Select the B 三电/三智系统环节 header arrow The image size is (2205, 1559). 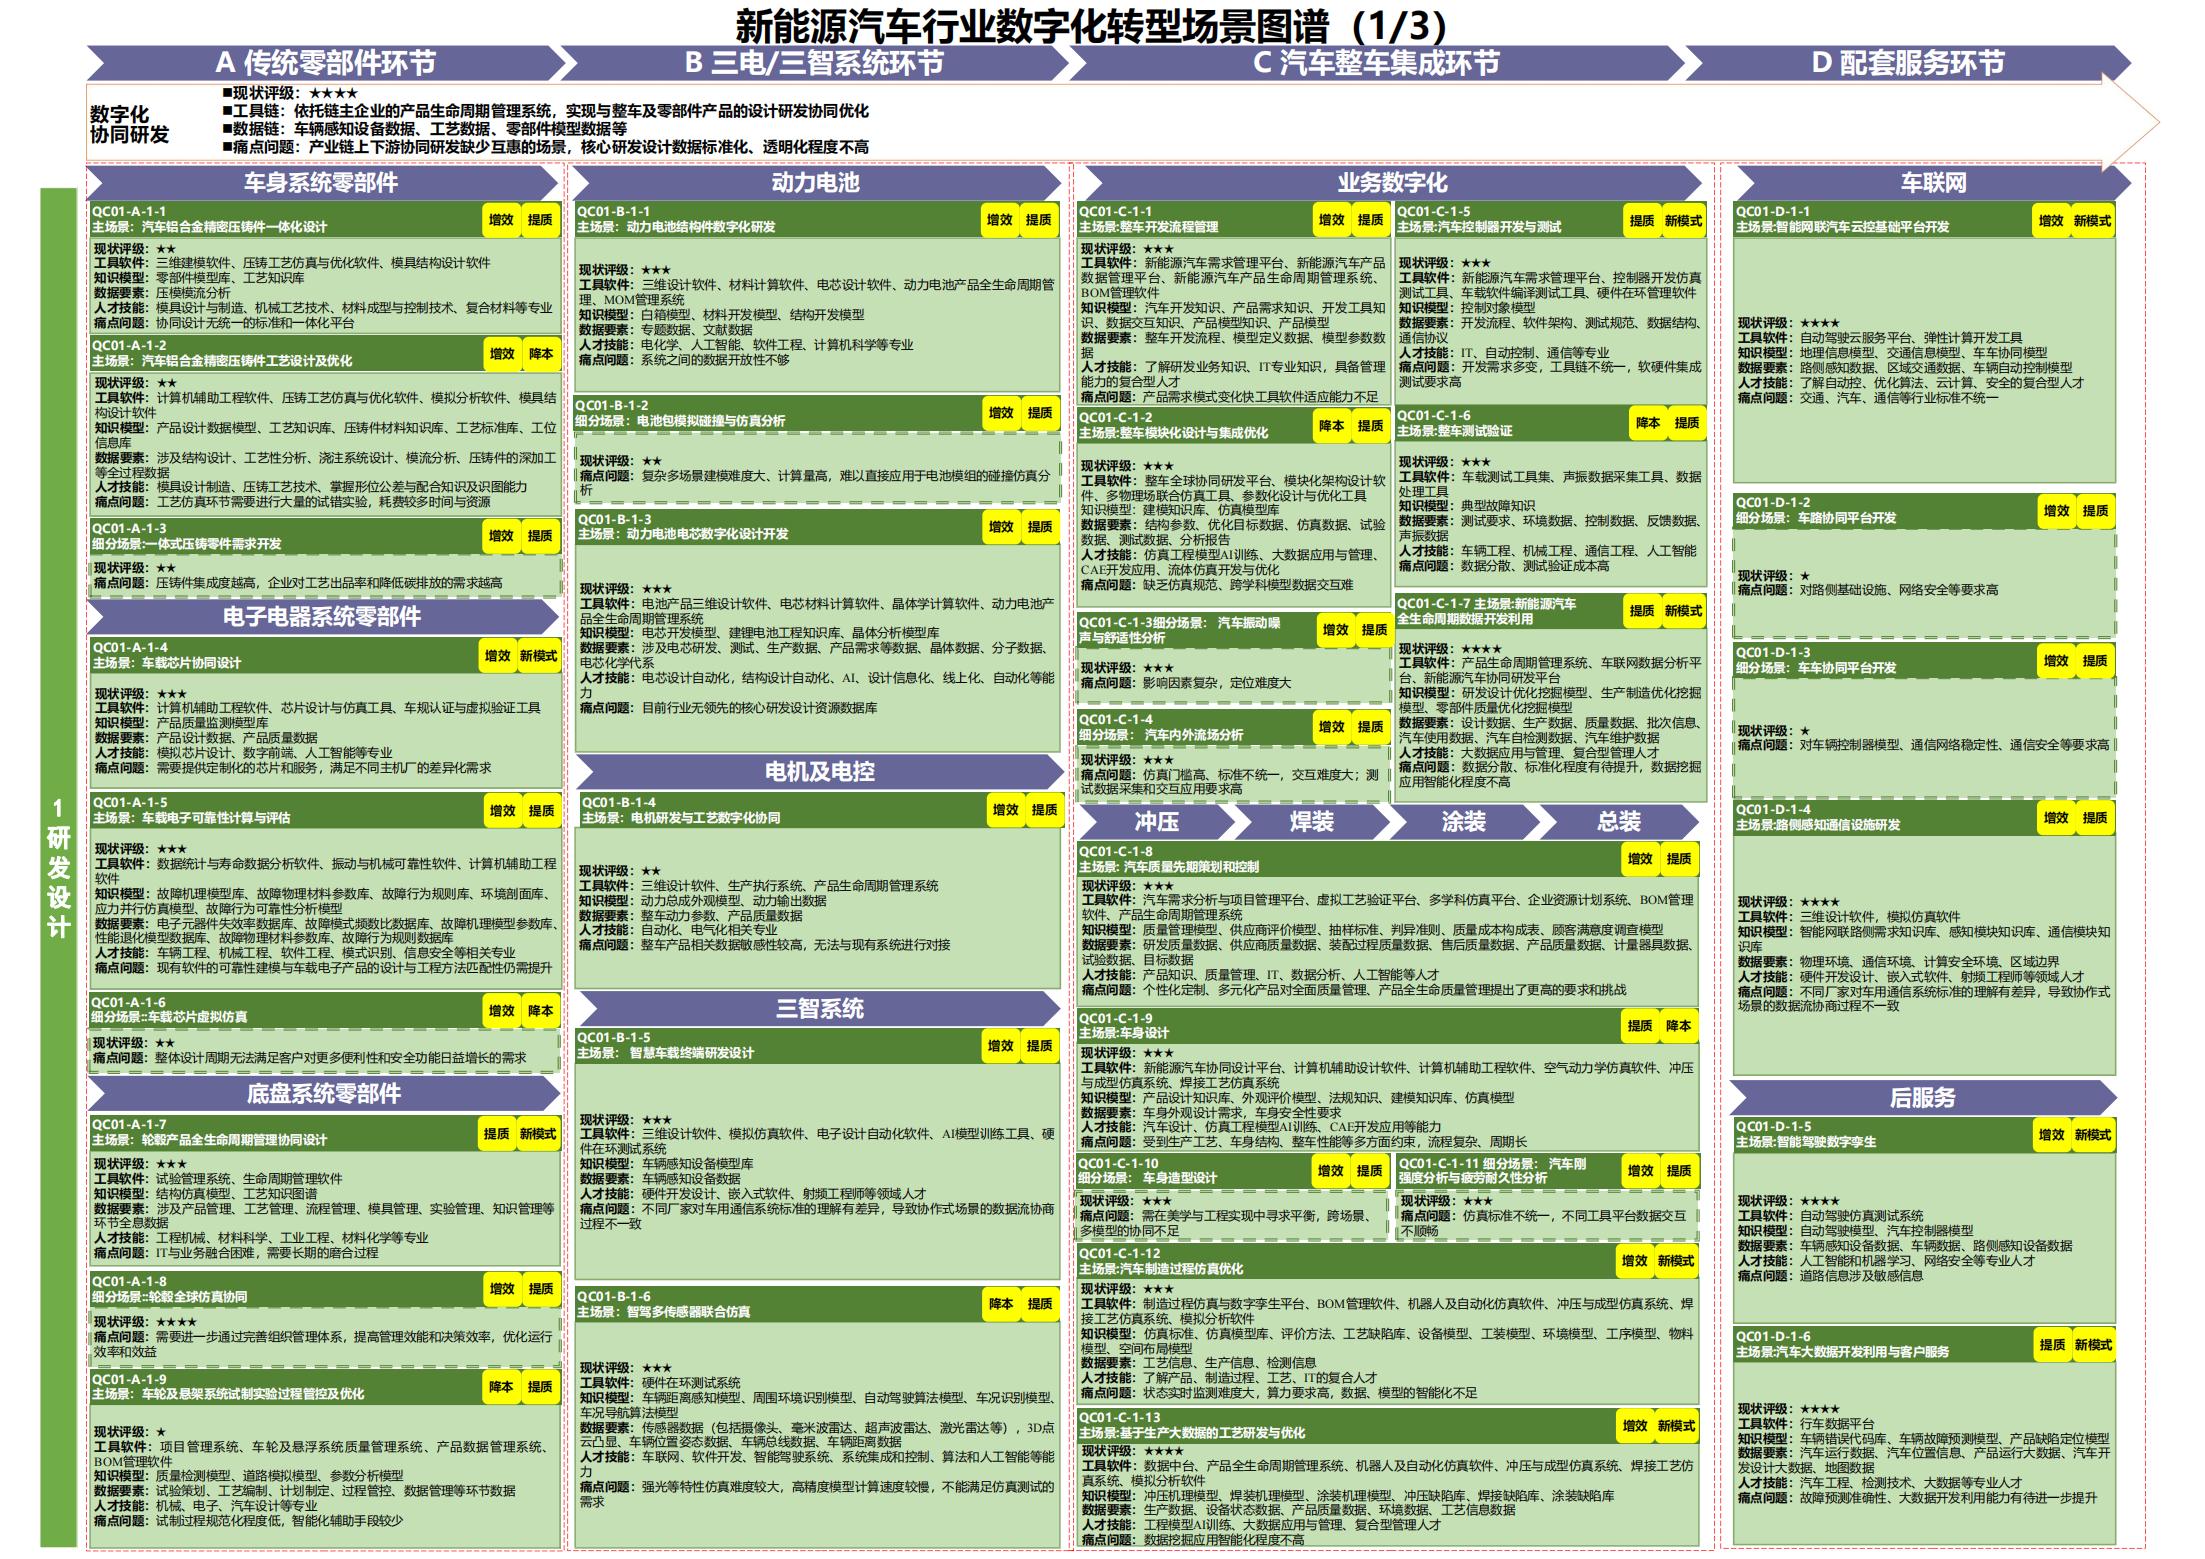click(814, 63)
